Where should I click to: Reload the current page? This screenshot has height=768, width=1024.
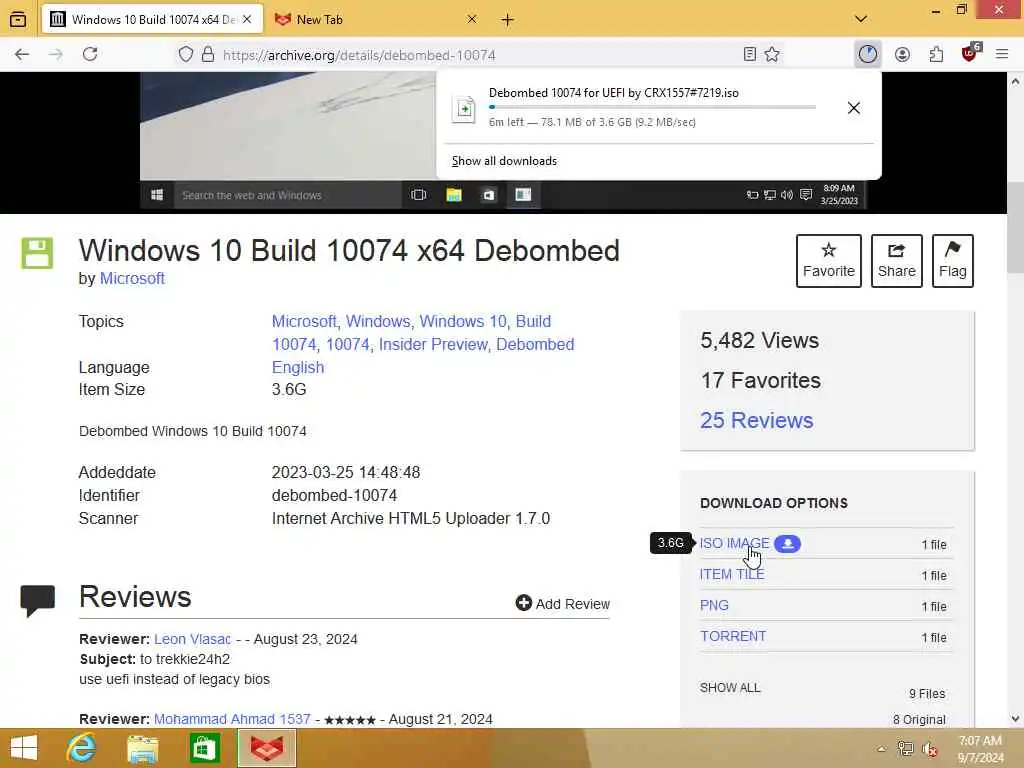(x=90, y=54)
